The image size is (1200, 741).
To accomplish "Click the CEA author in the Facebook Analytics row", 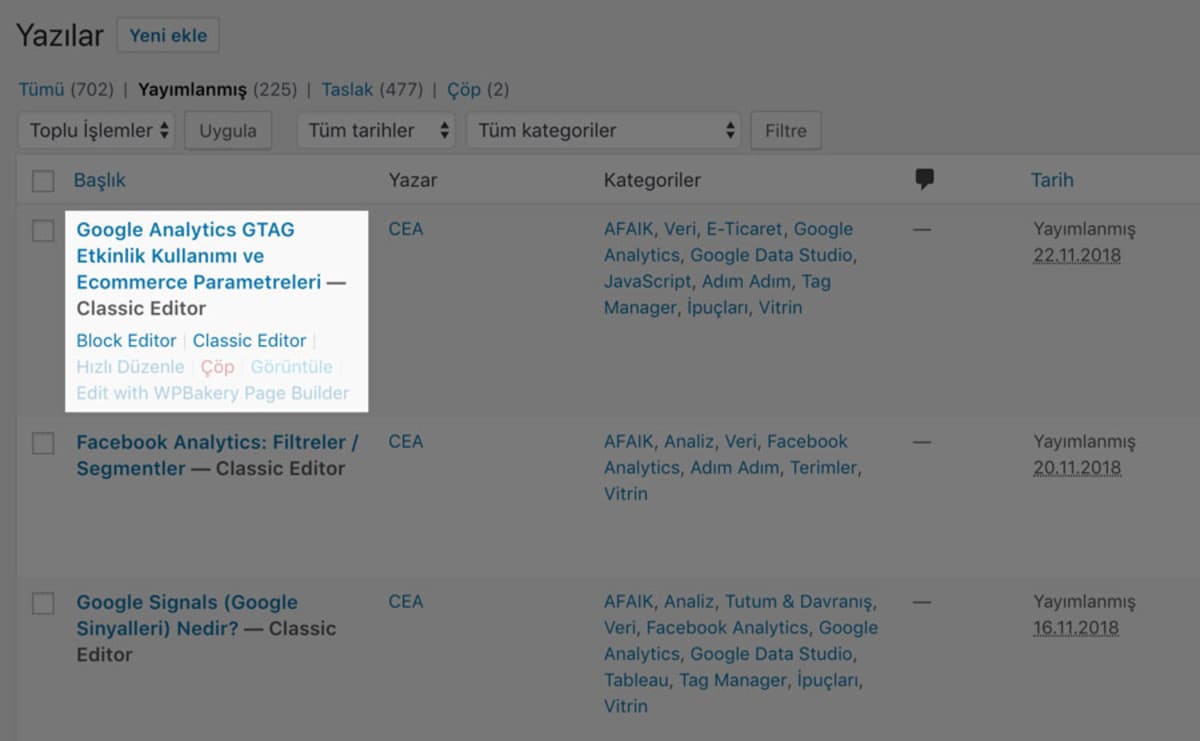I will tap(405, 441).
